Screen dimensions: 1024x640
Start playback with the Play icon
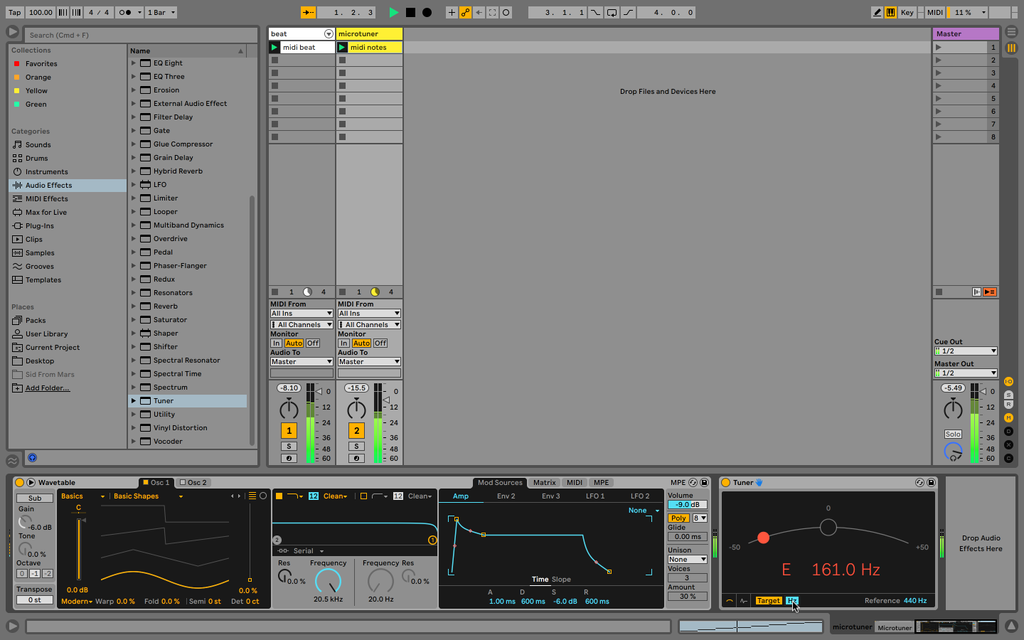tap(396, 12)
